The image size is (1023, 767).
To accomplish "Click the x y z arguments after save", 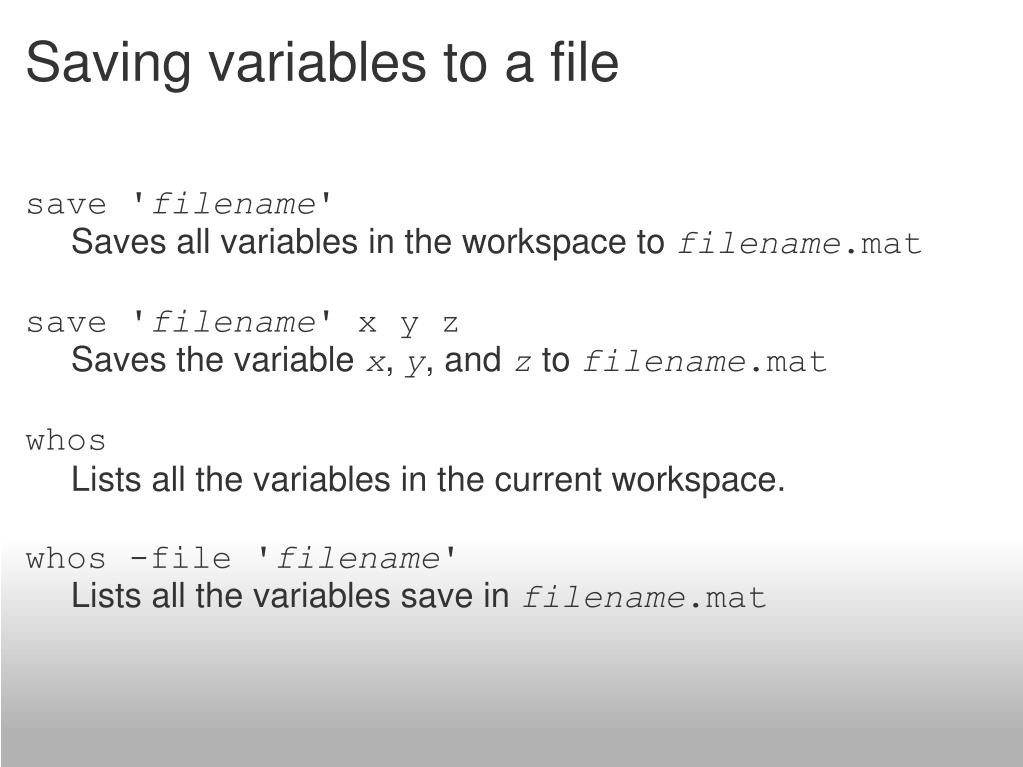I will point(408,324).
